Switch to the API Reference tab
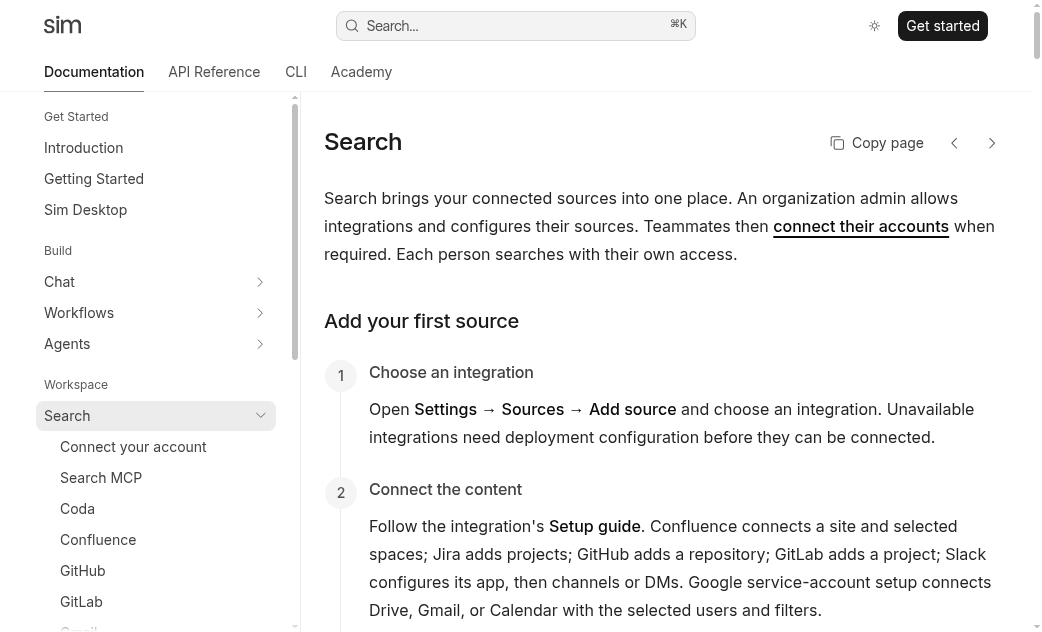Viewport: 1042px width, 632px height. [214, 72]
